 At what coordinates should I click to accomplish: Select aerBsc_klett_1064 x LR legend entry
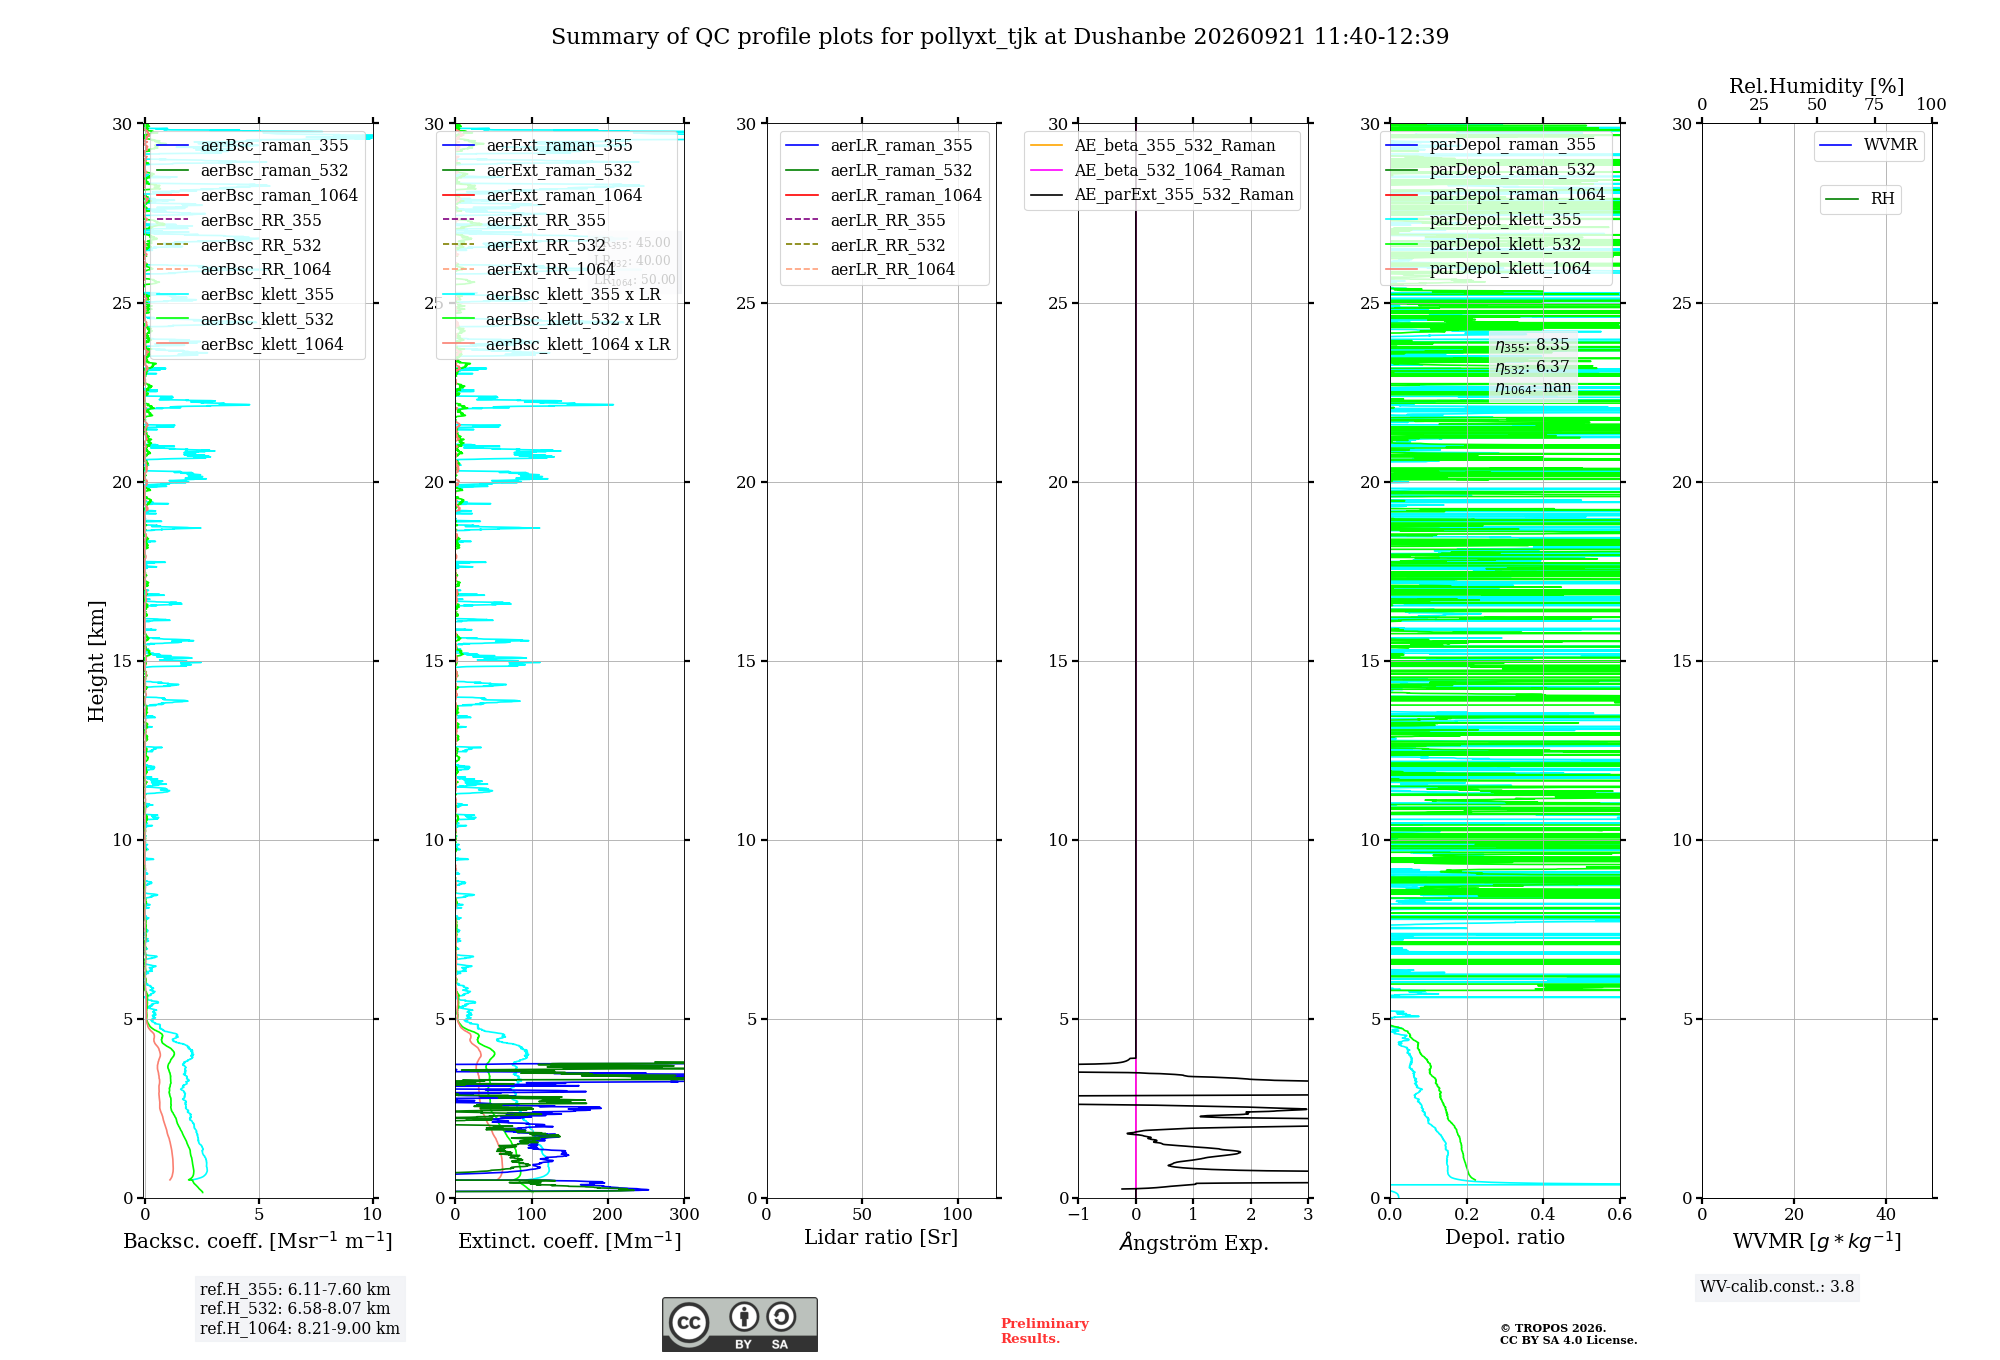coord(557,345)
